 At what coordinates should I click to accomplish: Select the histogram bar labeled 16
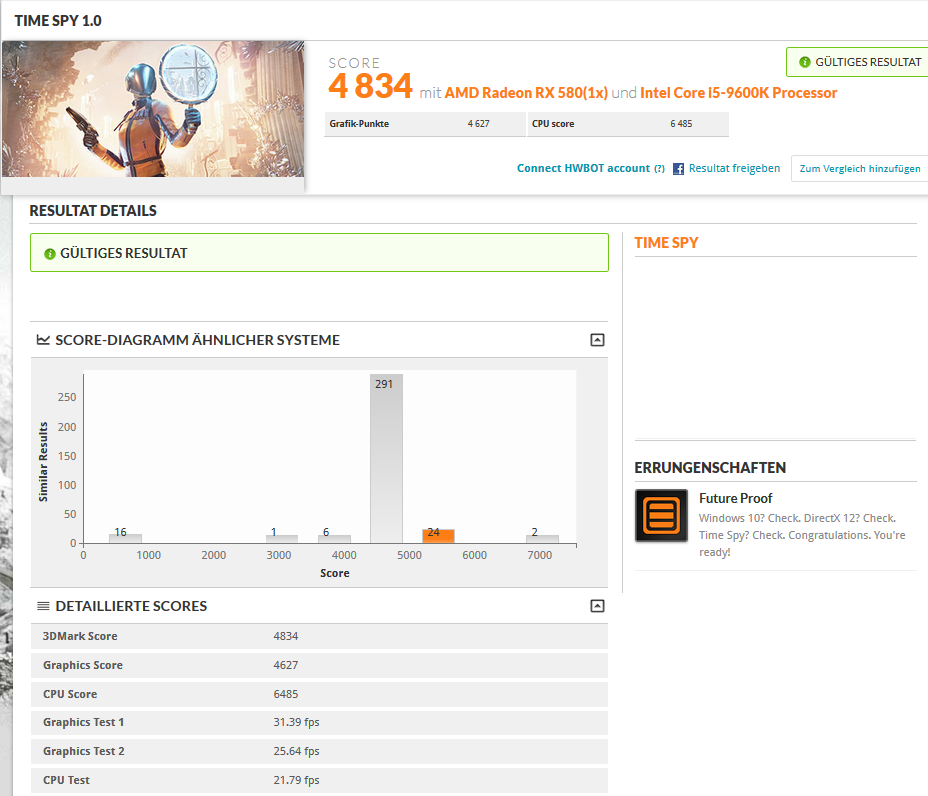125,539
